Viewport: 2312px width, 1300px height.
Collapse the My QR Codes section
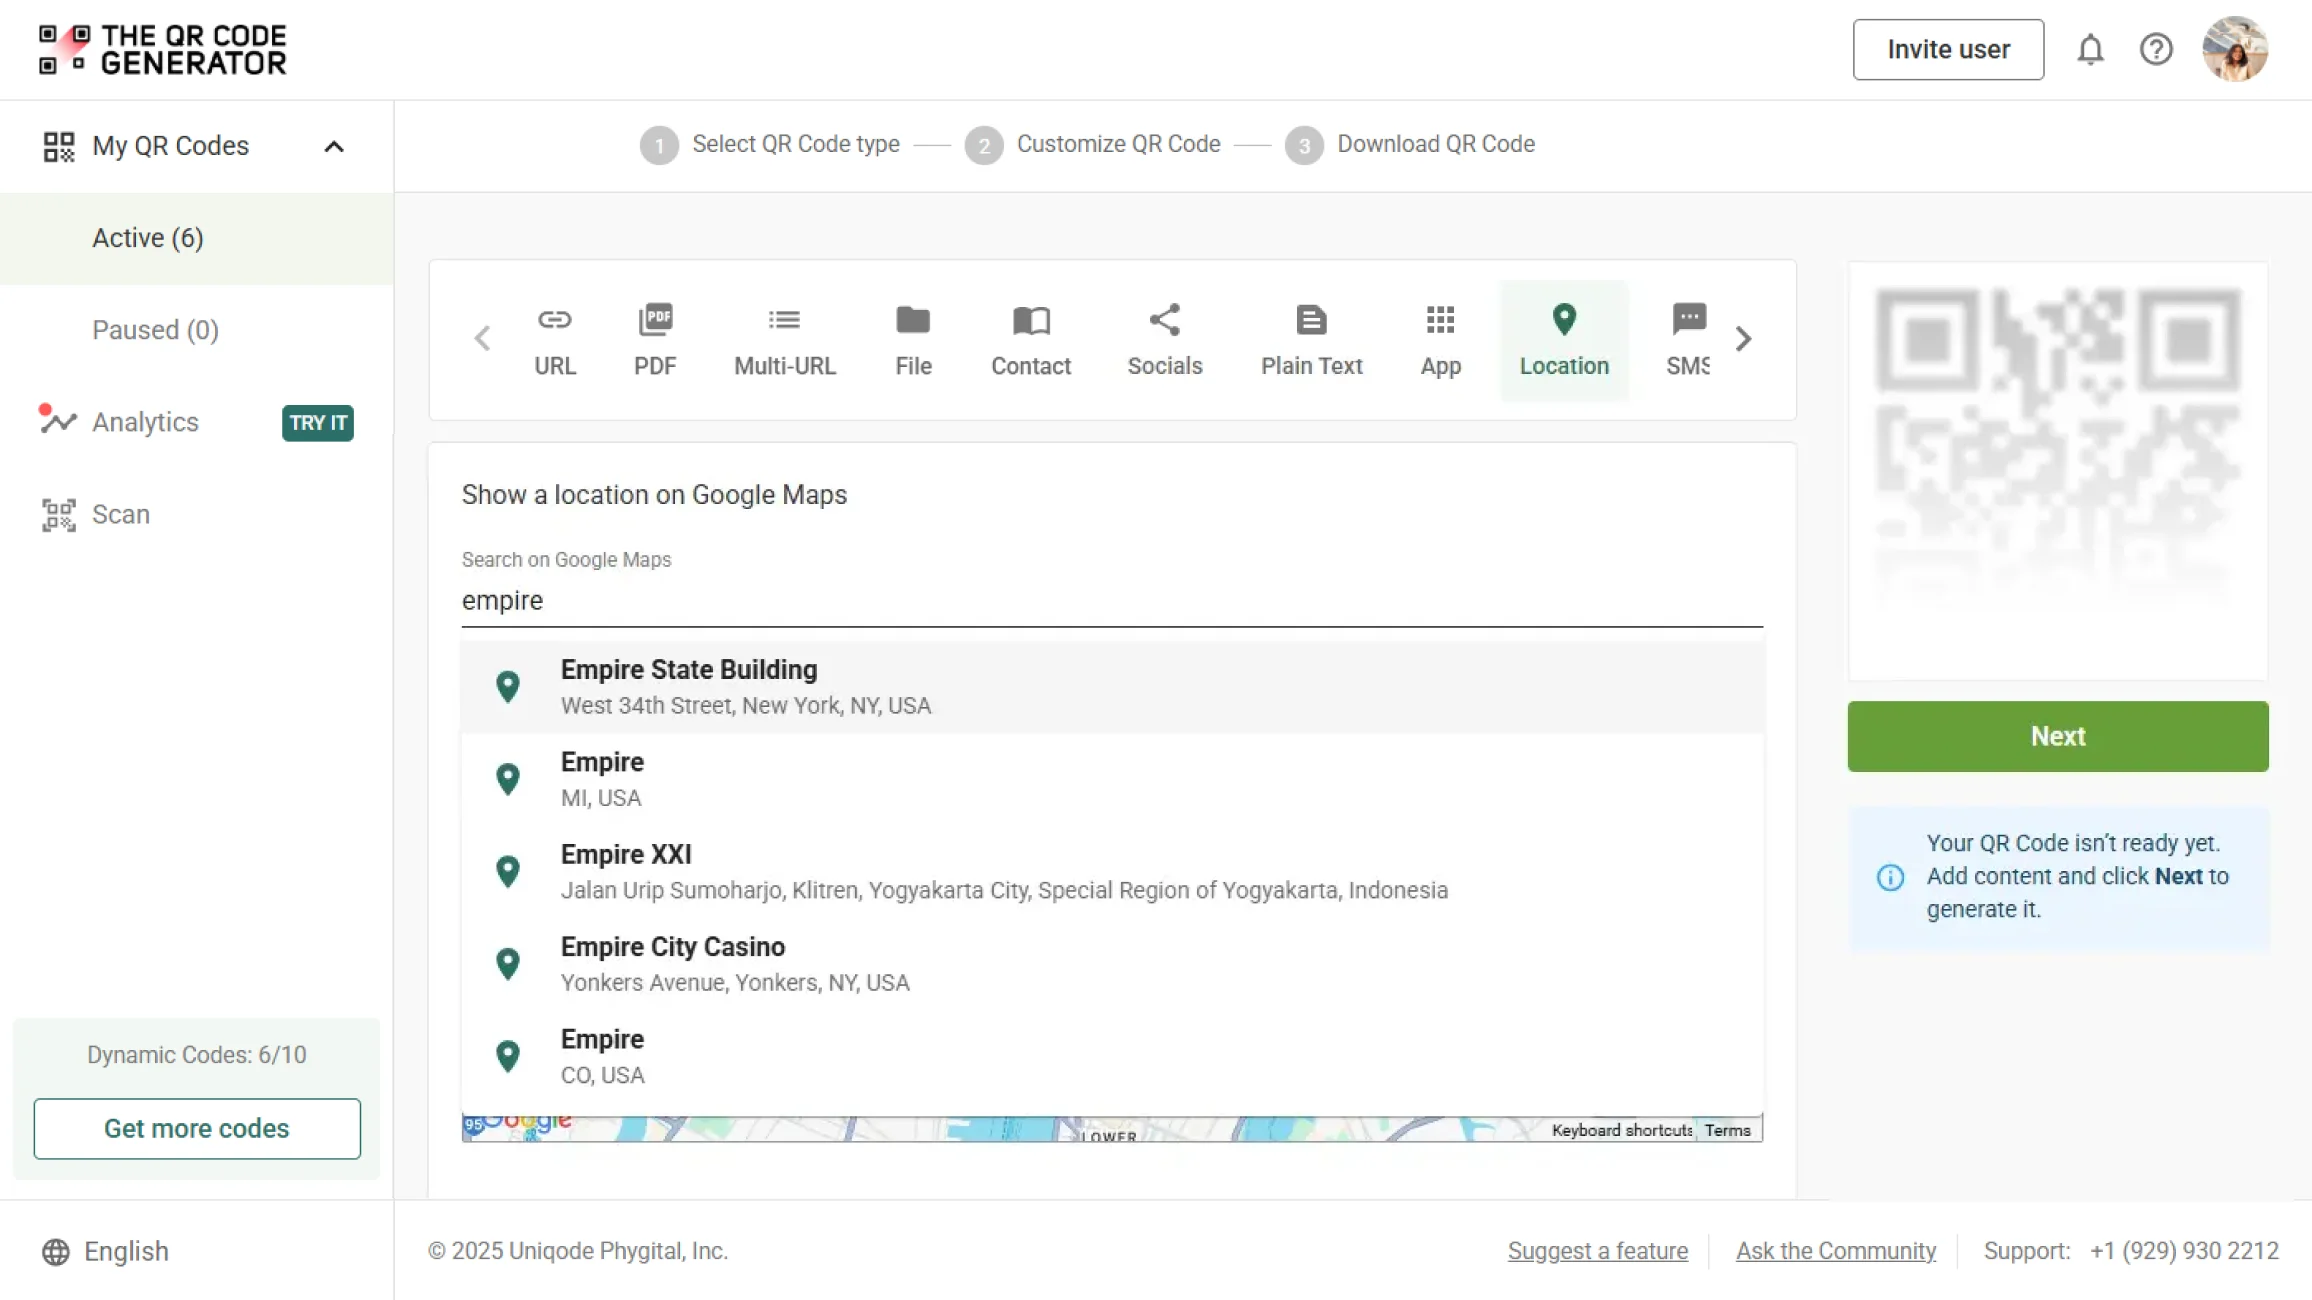334,147
